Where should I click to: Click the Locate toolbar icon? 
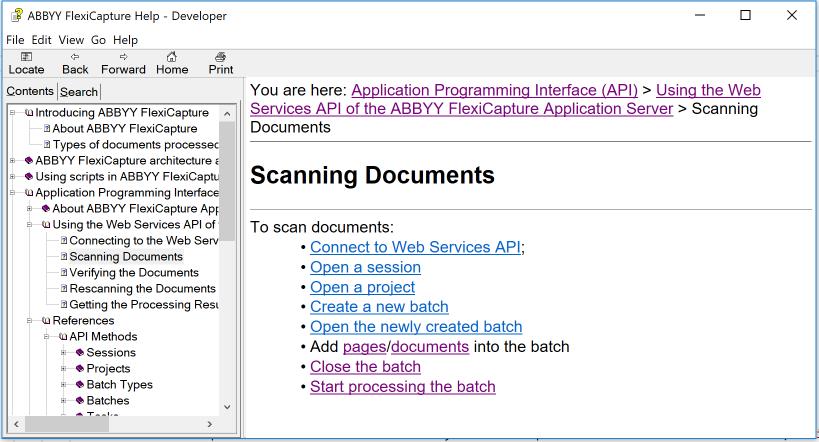pos(26,56)
